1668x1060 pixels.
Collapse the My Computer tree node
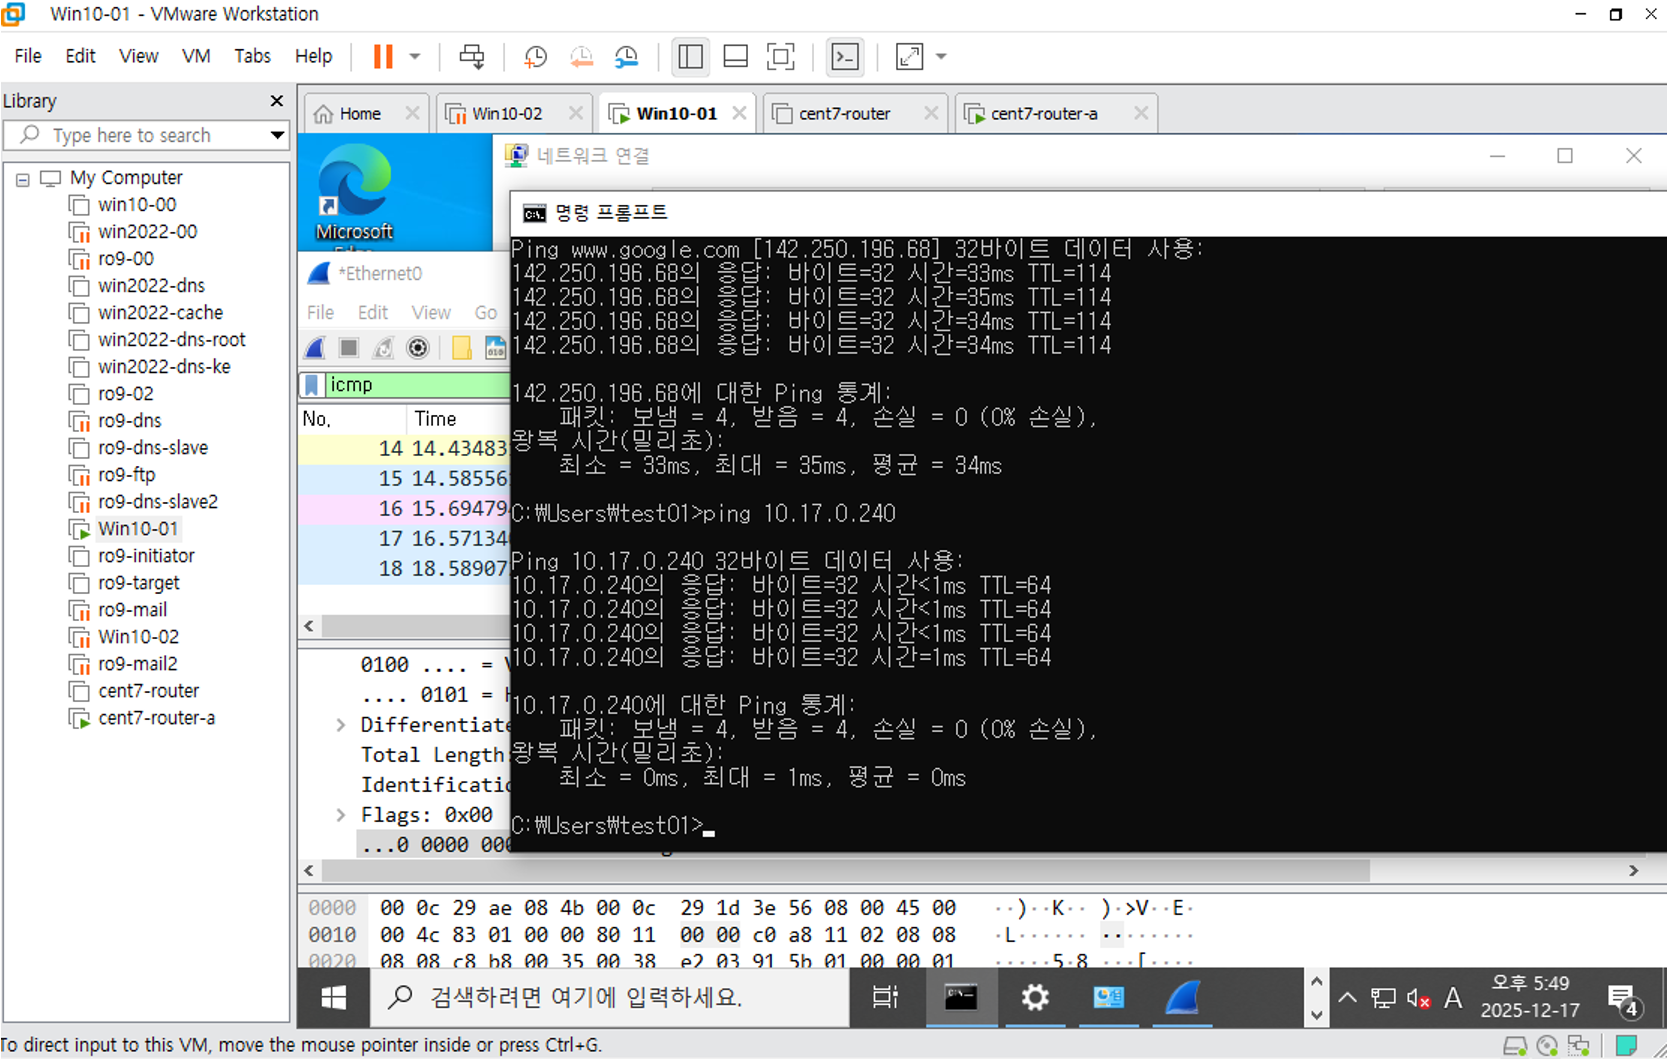22,179
